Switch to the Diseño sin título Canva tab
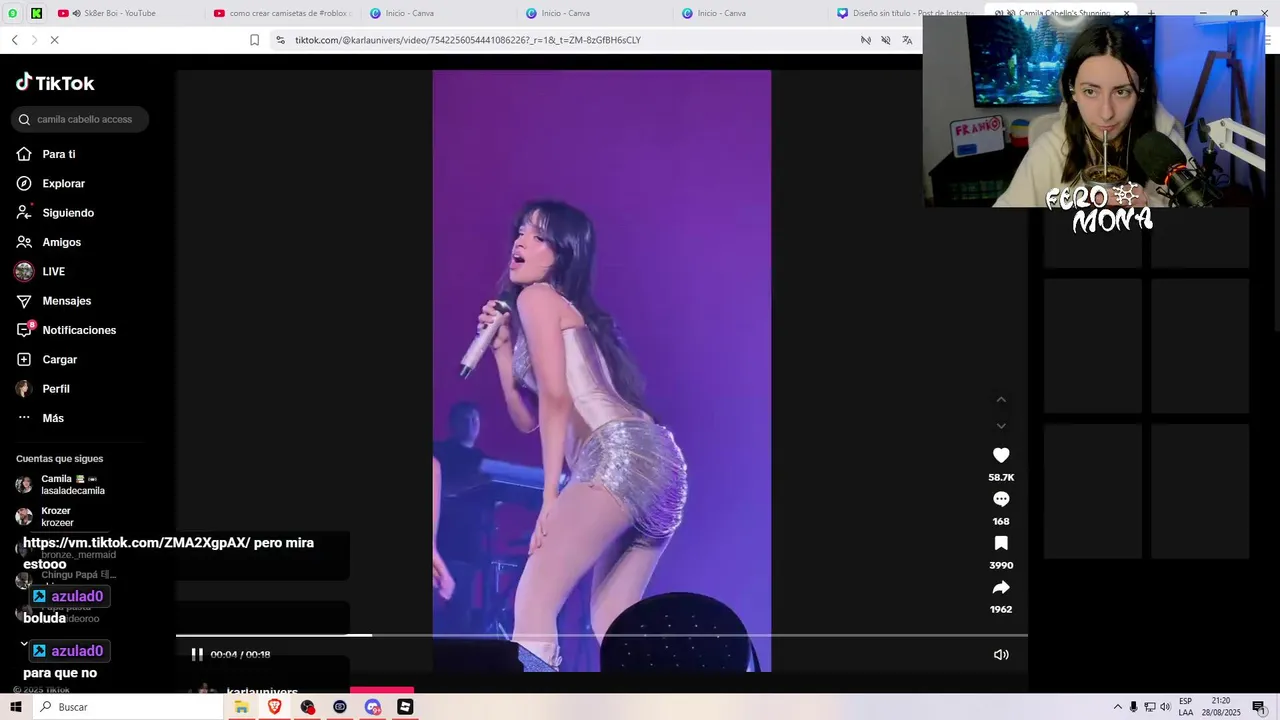 tap(906, 13)
